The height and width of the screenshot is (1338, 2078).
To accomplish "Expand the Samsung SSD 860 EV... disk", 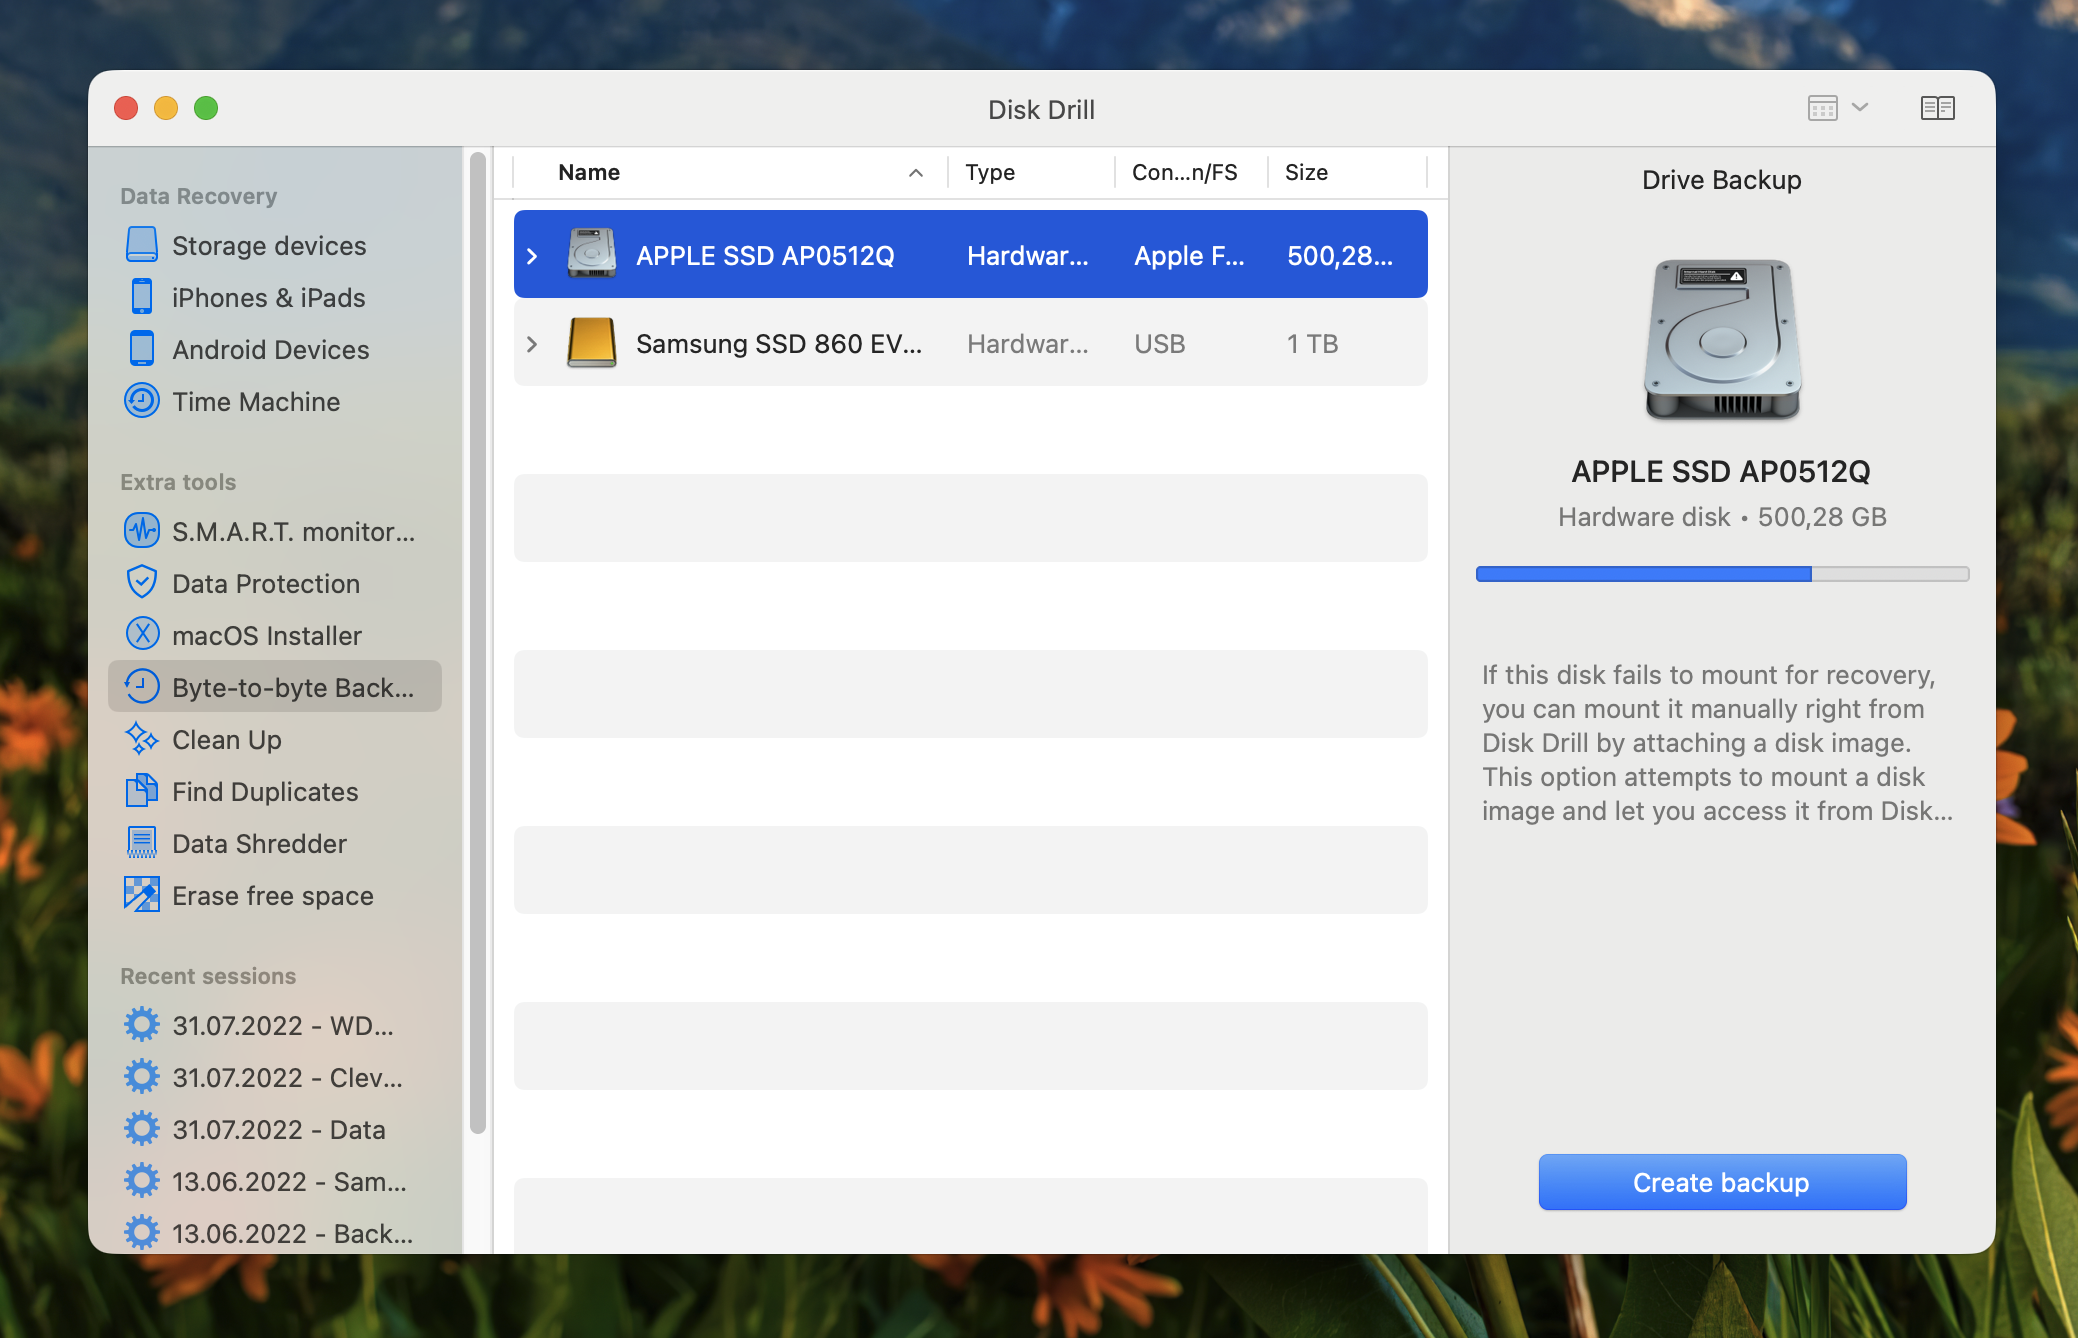I will coord(533,342).
